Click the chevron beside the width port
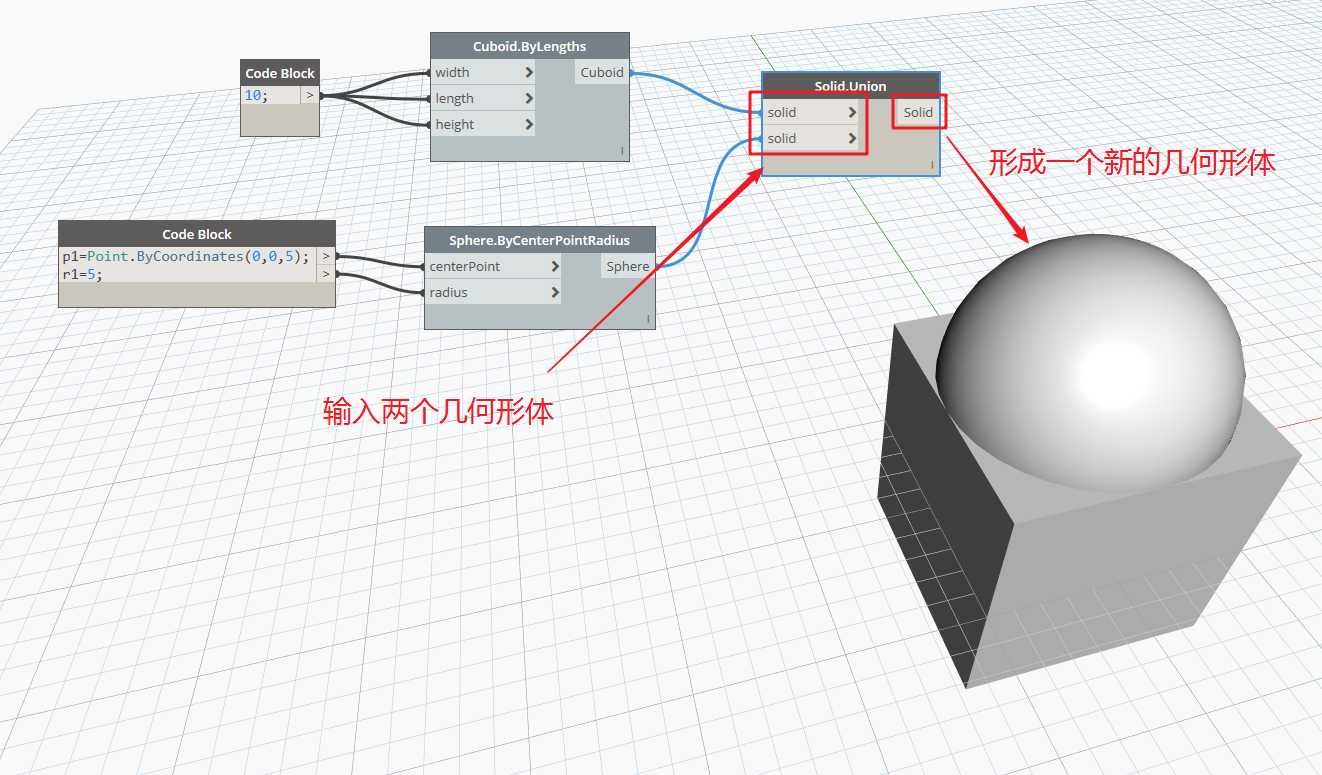This screenshot has height=775, width=1322. tap(529, 73)
